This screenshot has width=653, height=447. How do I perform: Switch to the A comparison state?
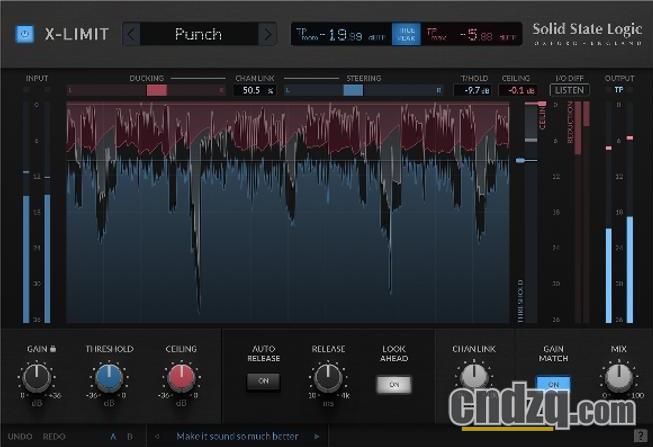[113, 436]
